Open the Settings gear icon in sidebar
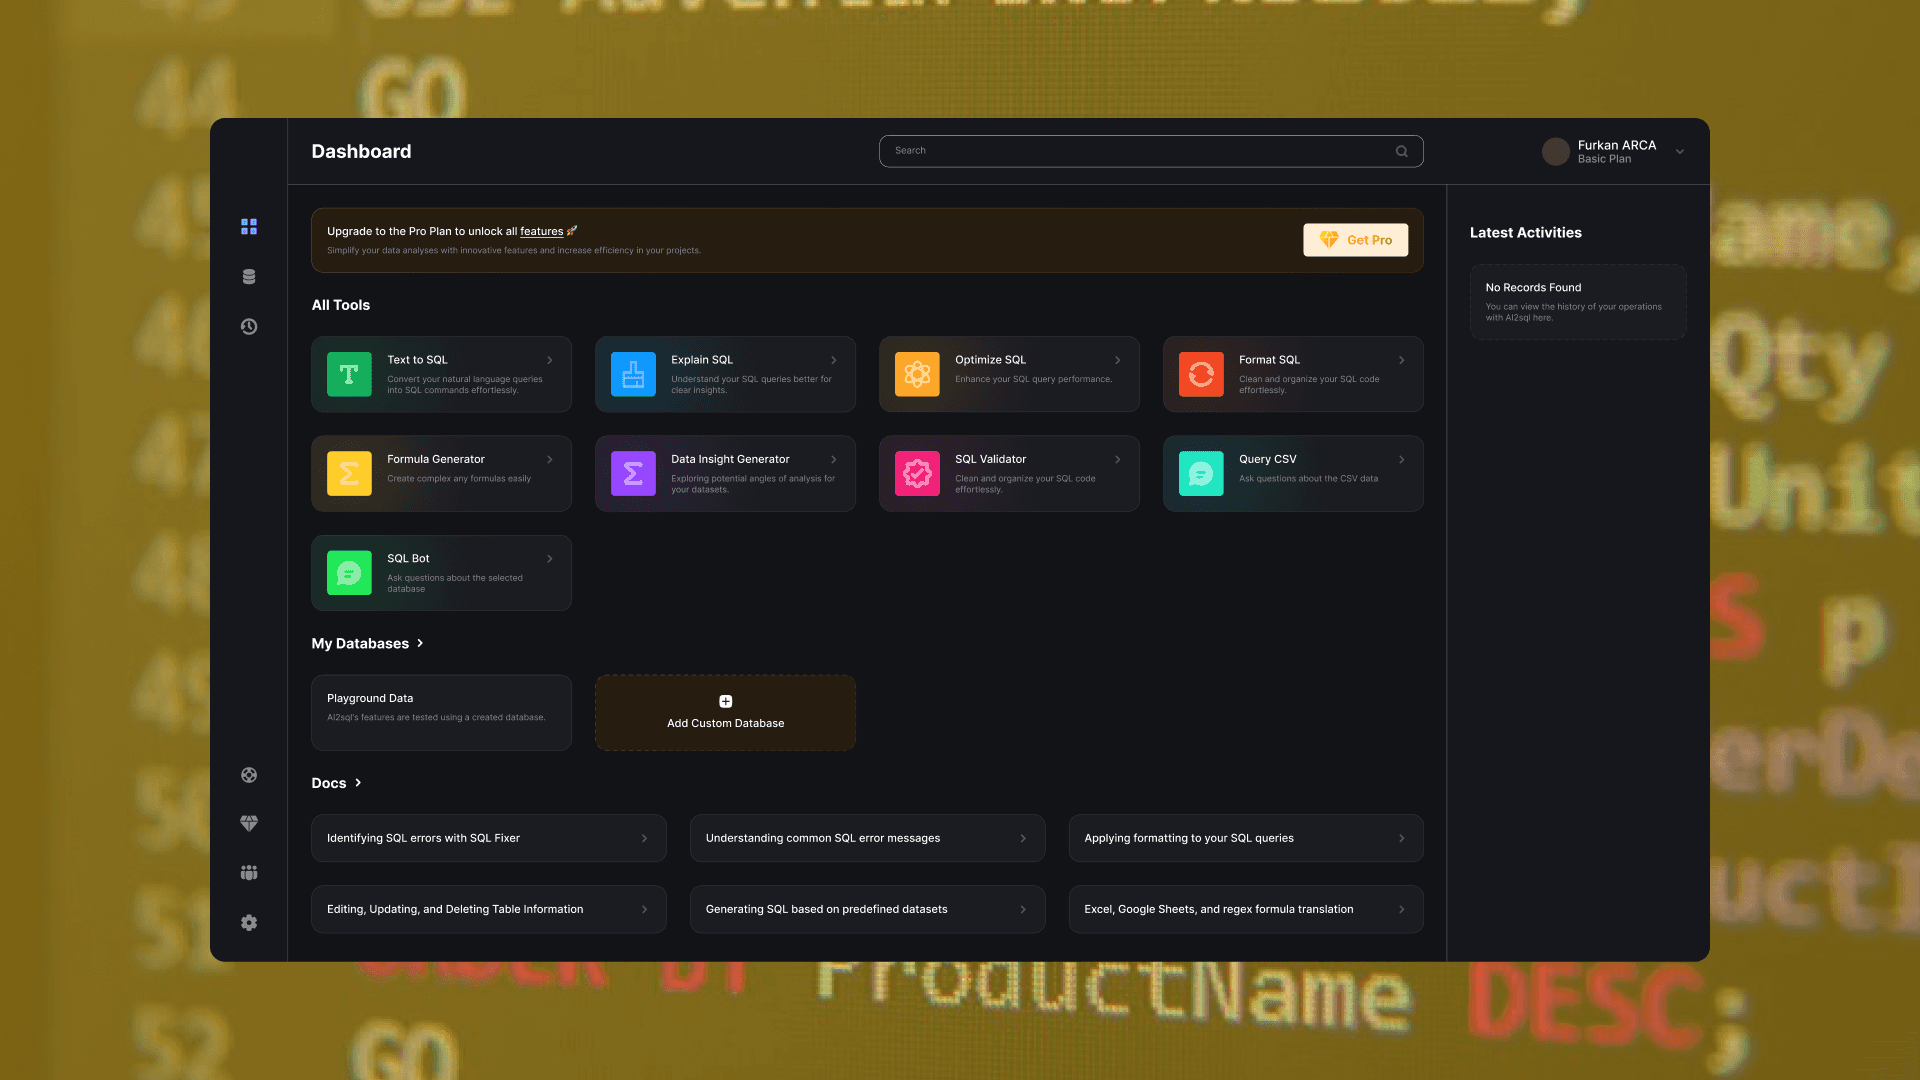The image size is (1920, 1080). tap(249, 923)
